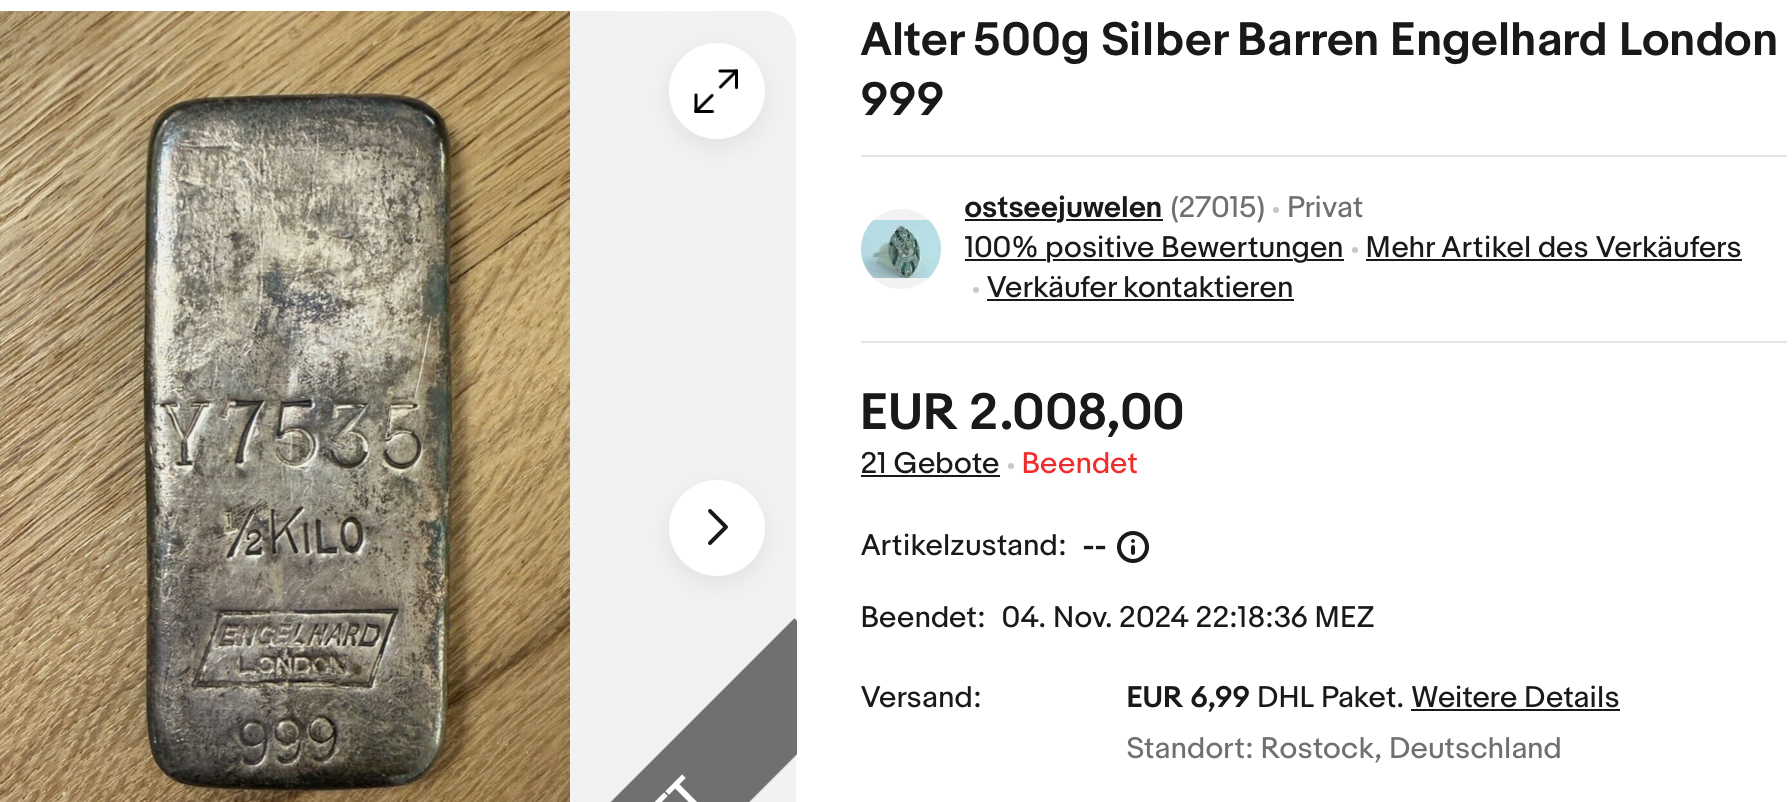Open Weitere Details for shipping

point(1514,697)
